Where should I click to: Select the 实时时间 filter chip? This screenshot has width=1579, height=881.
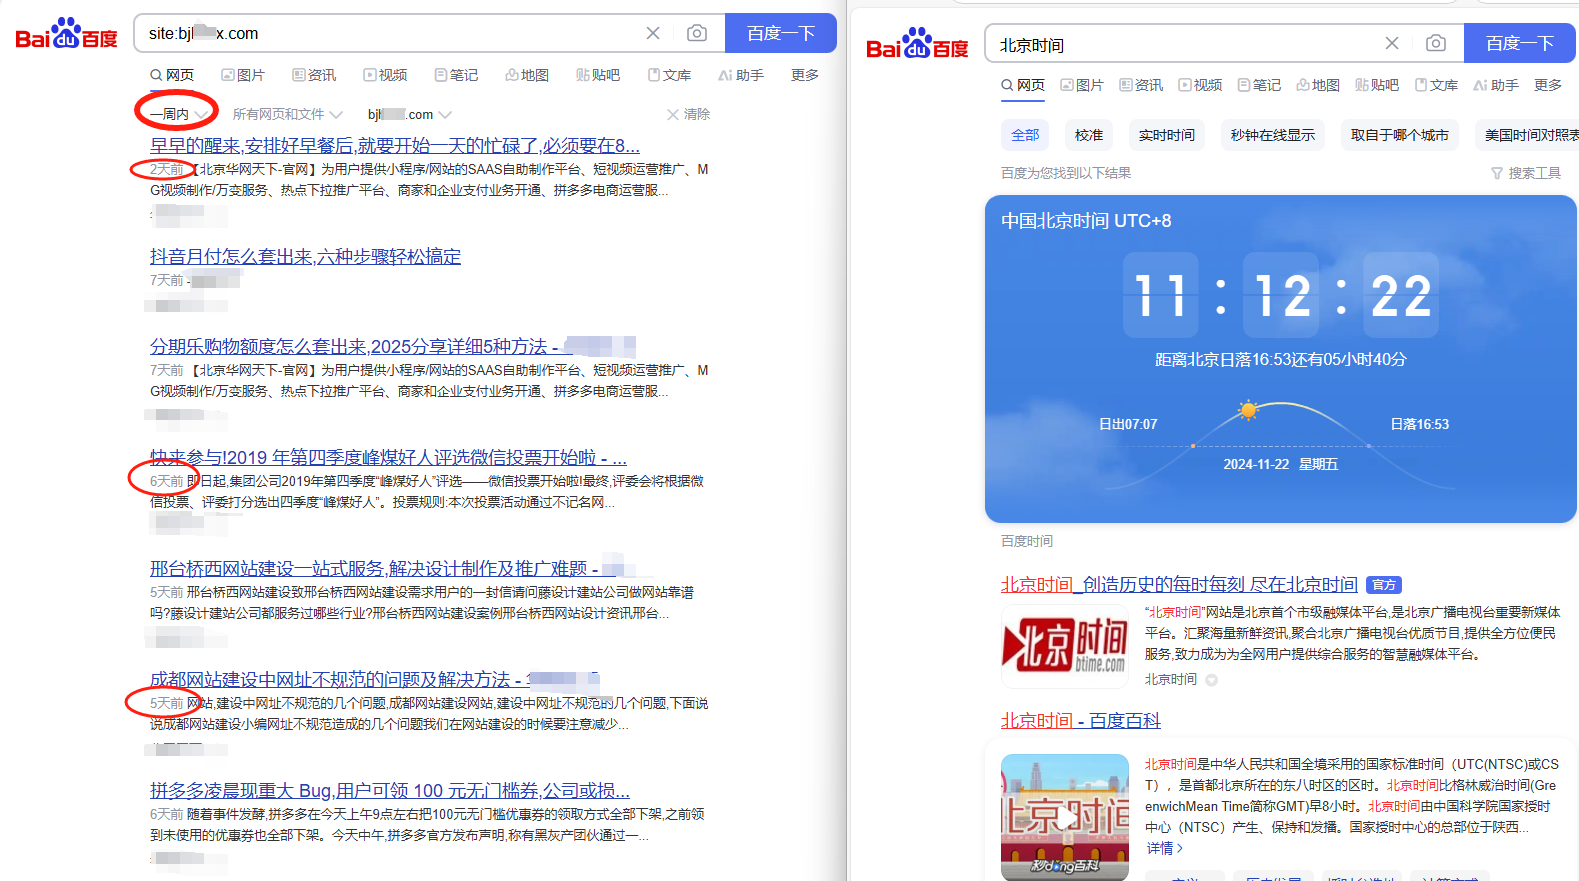(1167, 135)
